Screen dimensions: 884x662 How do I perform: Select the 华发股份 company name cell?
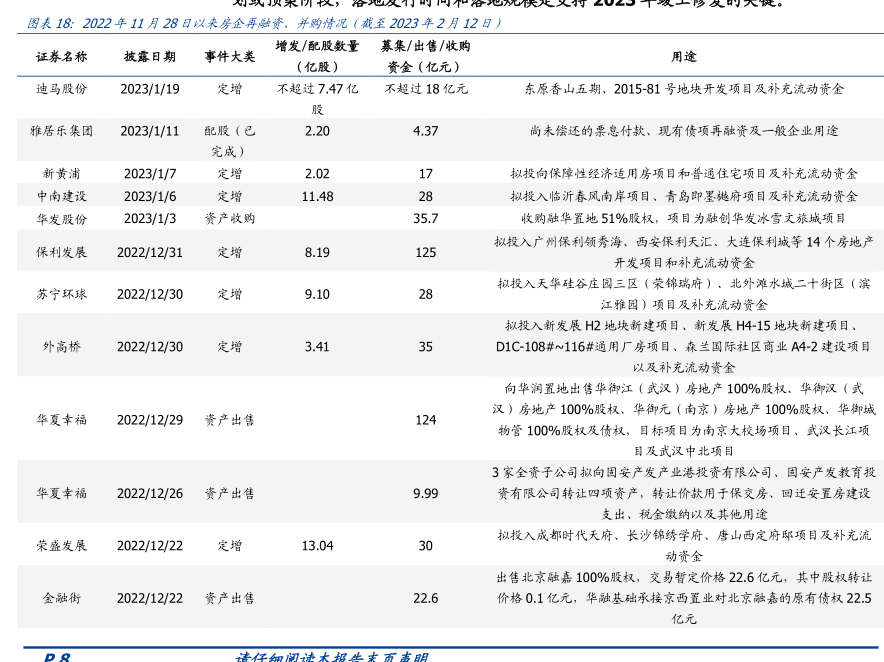[61, 218]
